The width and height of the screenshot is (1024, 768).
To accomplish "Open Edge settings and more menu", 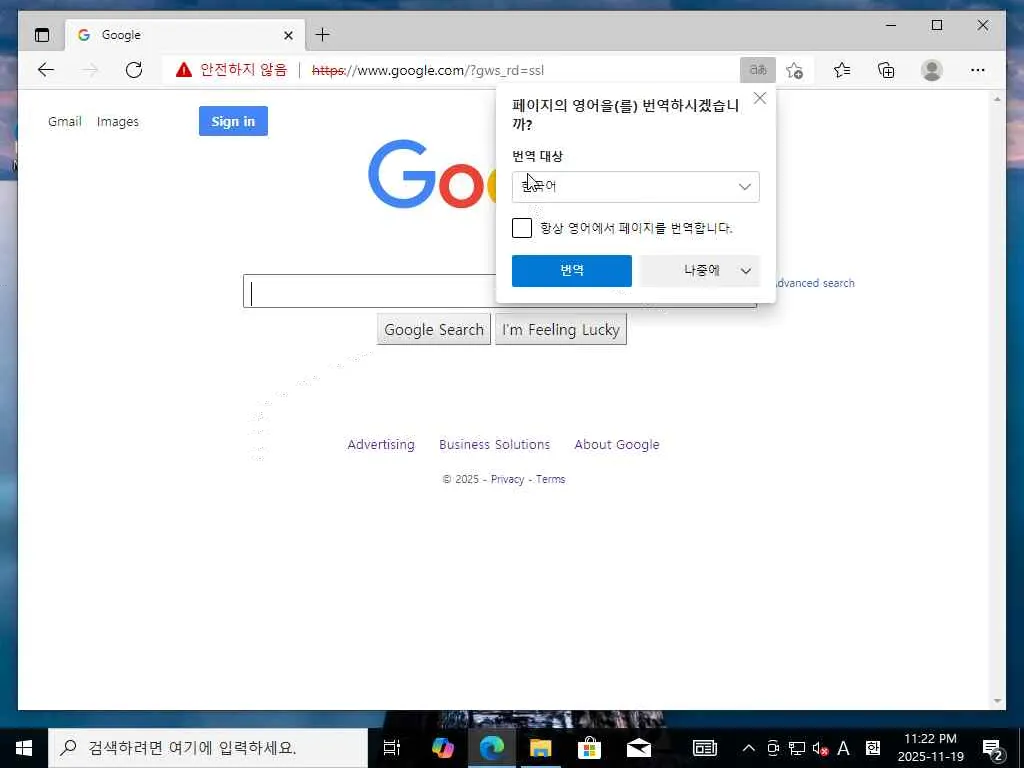I will coord(978,70).
